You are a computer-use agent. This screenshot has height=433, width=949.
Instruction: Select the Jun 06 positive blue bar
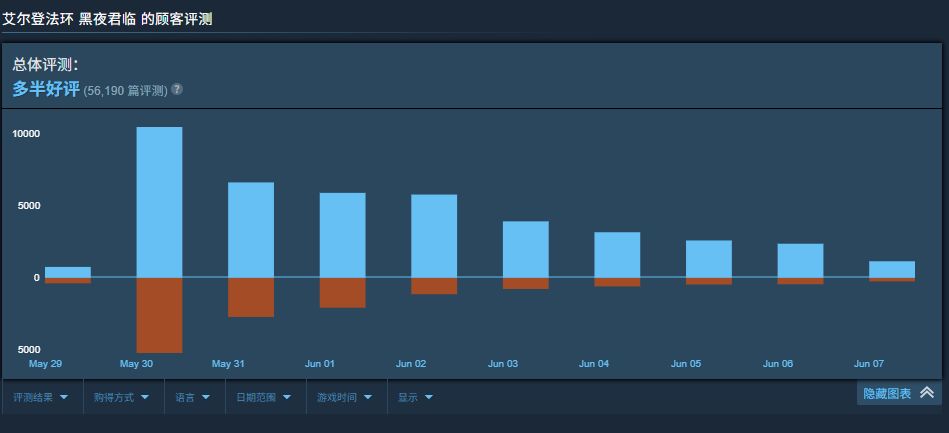[x=800, y=260]
